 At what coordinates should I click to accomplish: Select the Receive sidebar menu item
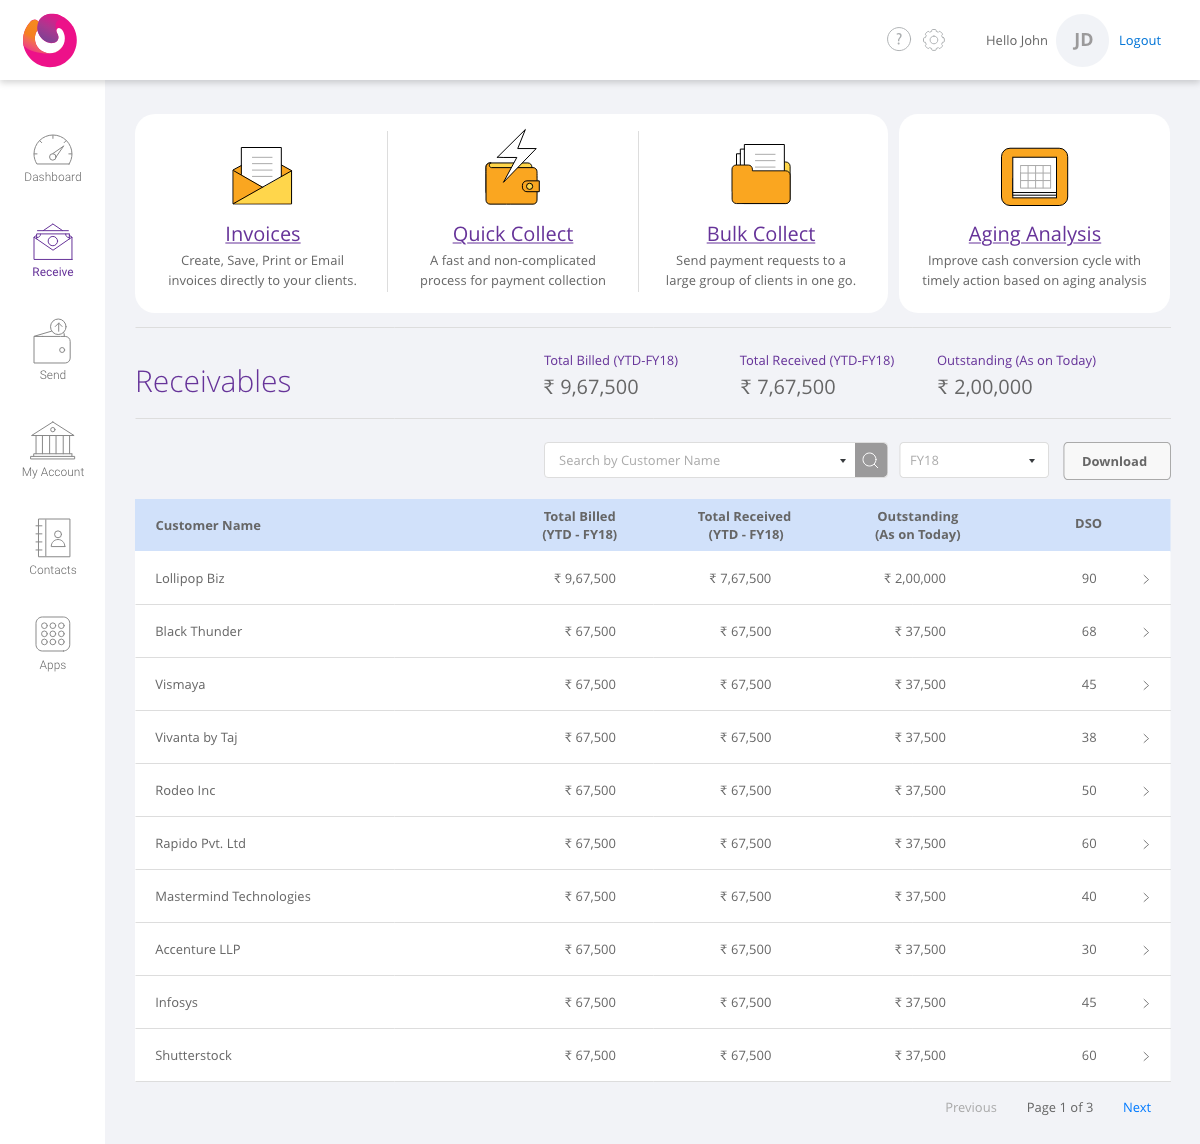click(53, 251)
